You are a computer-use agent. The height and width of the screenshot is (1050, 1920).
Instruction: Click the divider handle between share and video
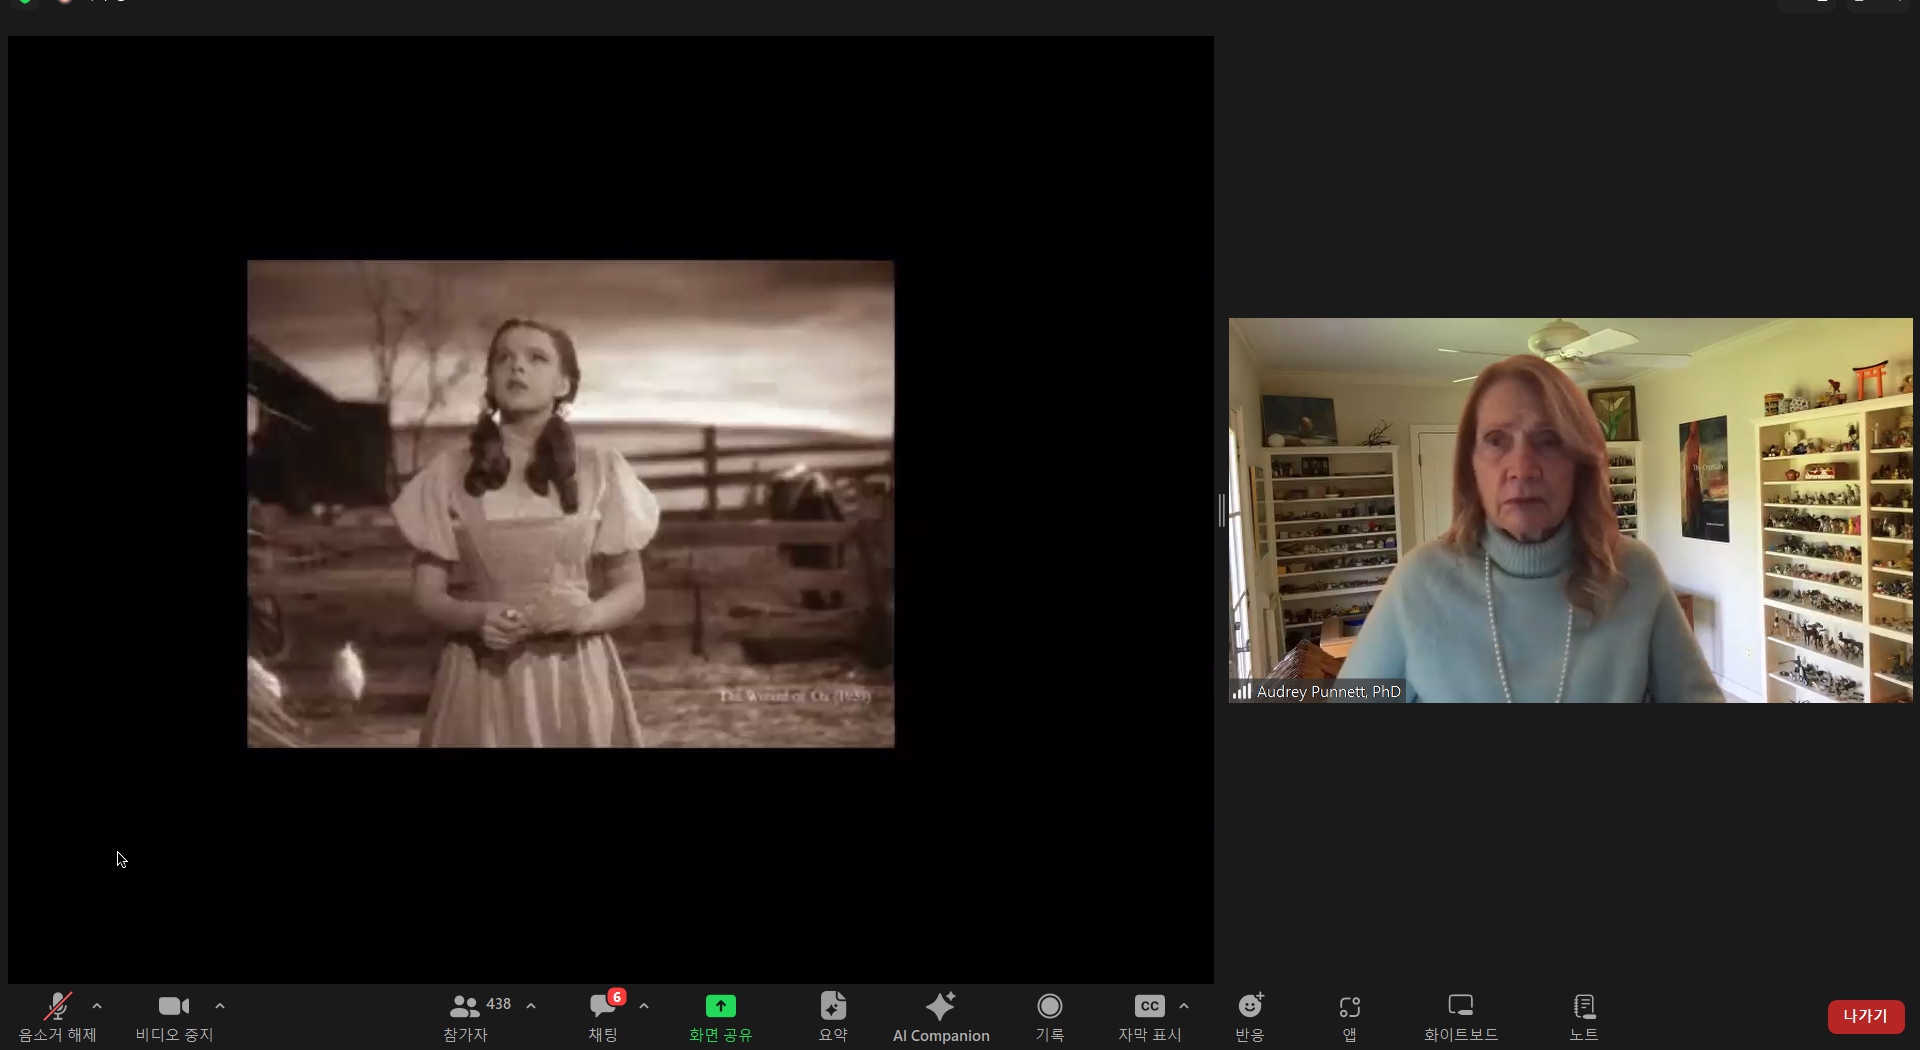coord(1221,510)
